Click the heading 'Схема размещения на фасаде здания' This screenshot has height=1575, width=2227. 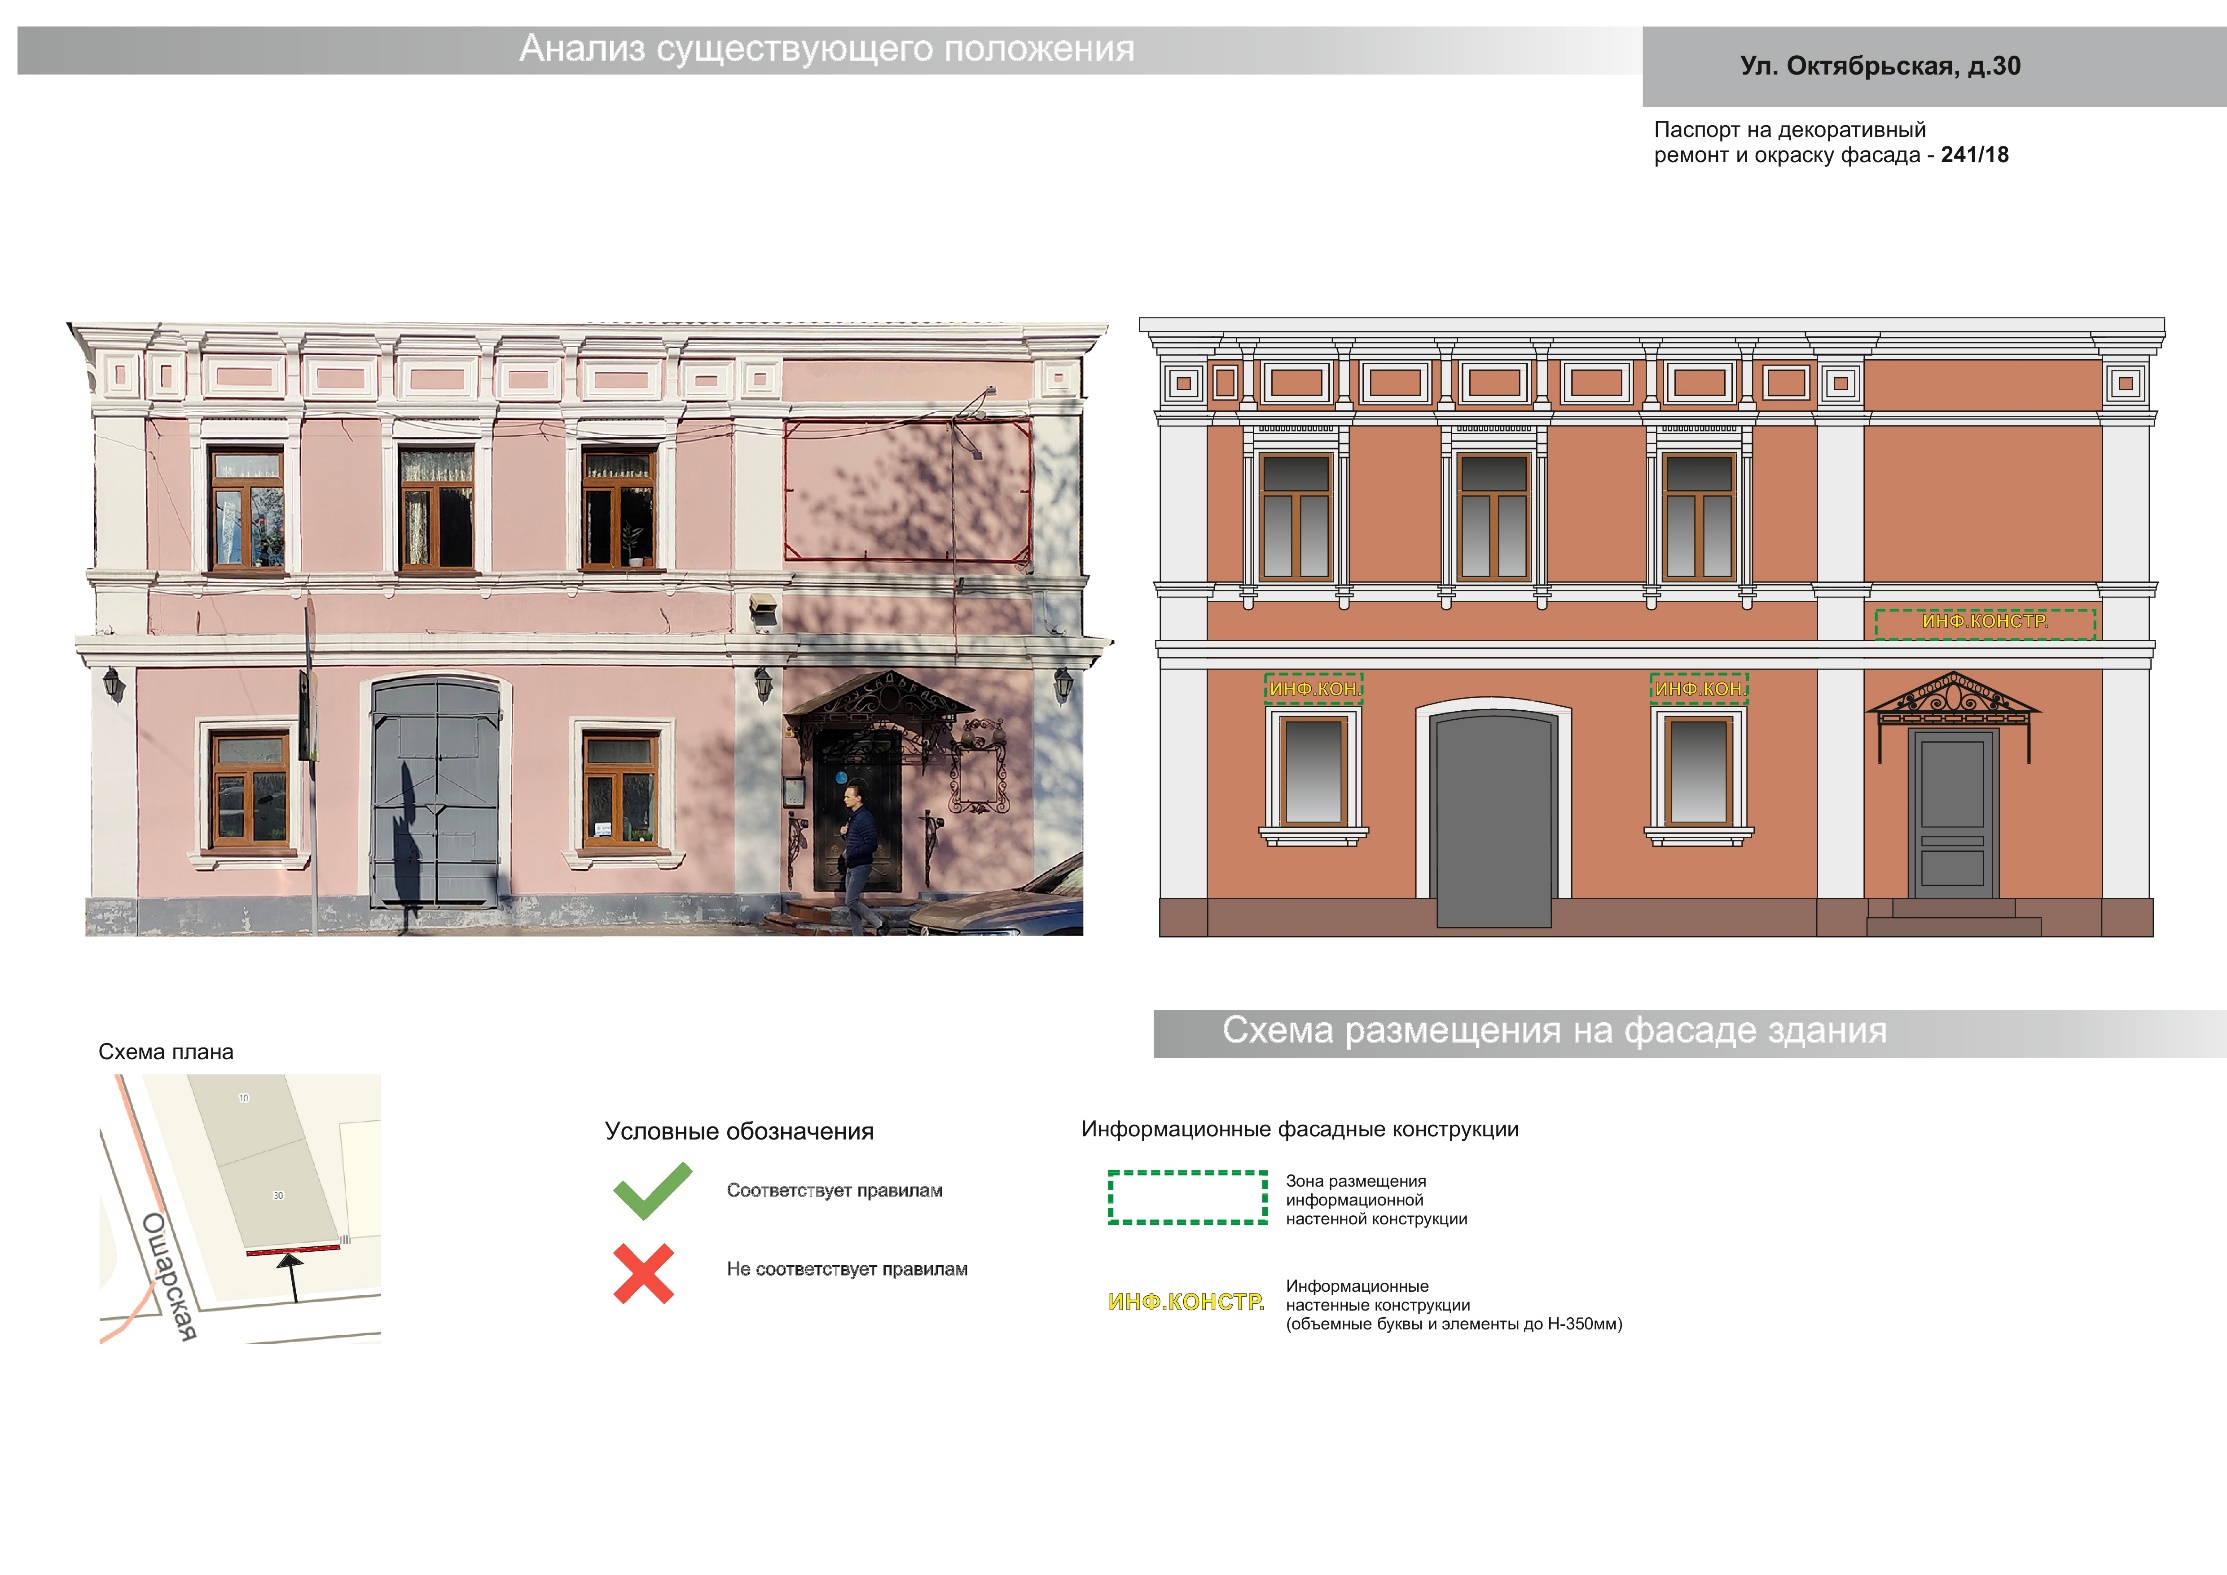point(1555,1030)
